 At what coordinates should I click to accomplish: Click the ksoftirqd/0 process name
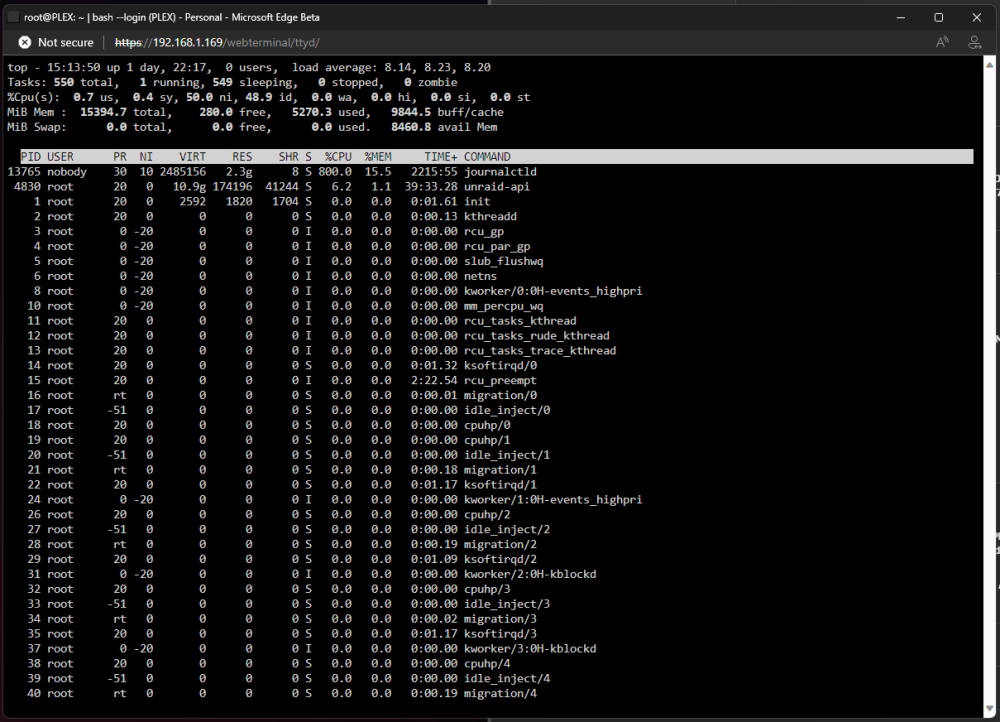click(501, 365)
